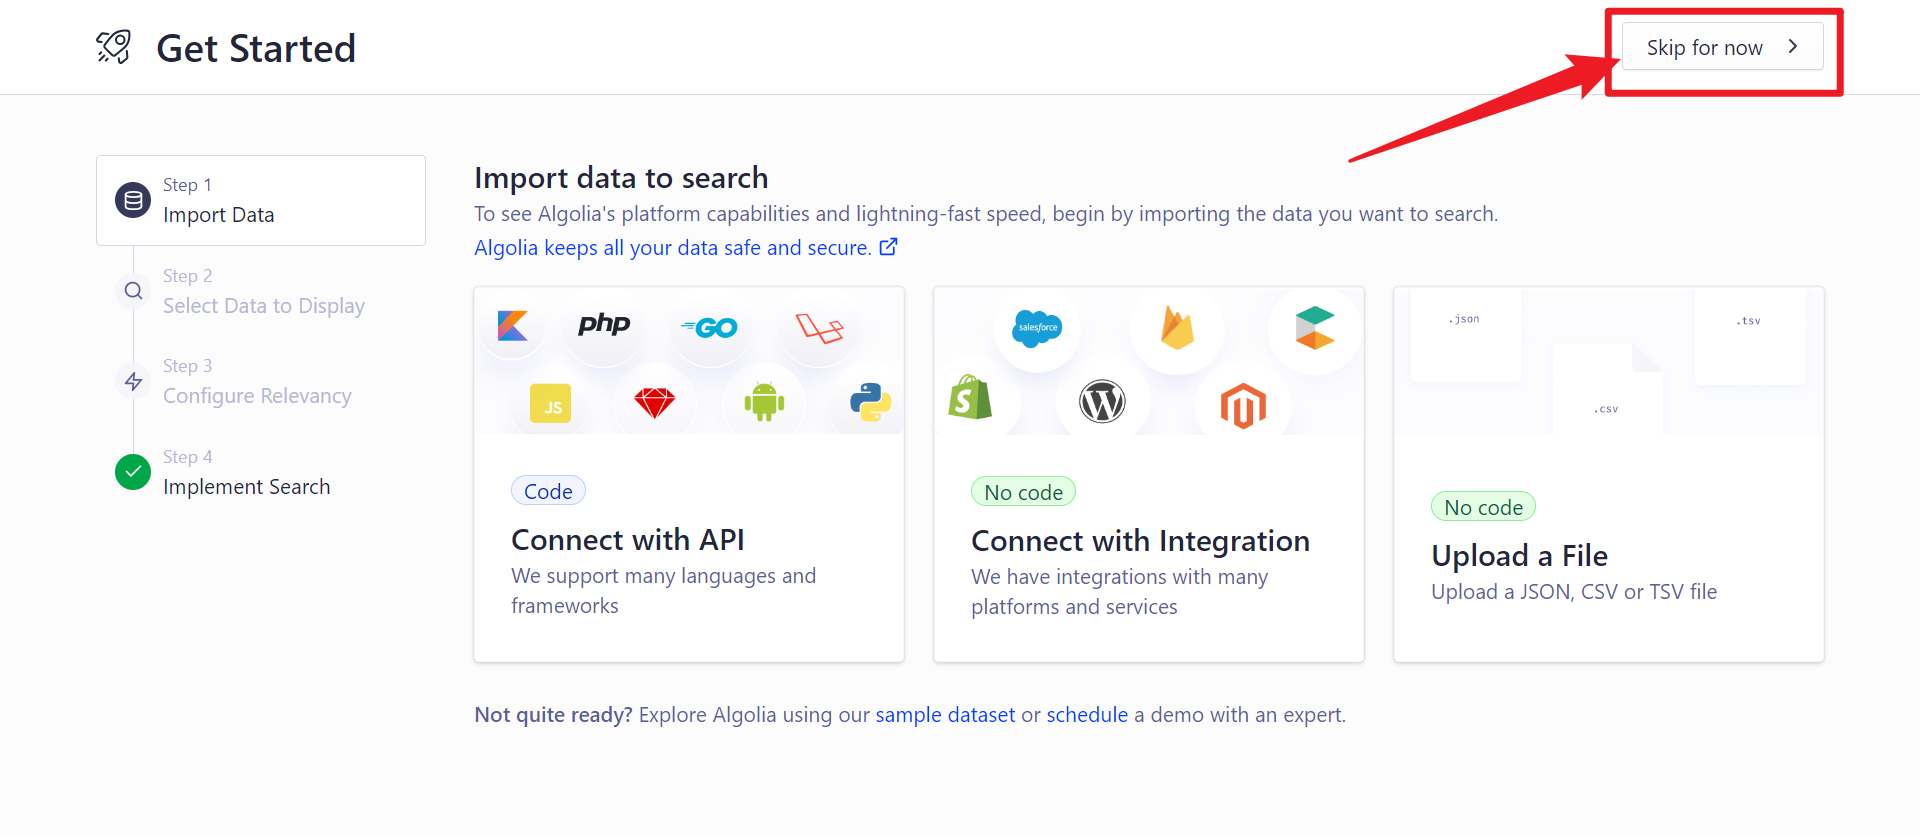This screenshot has width=1920, height=836.
Task: Click the Step 2 magnifier icon
Action: coord(133,291)
